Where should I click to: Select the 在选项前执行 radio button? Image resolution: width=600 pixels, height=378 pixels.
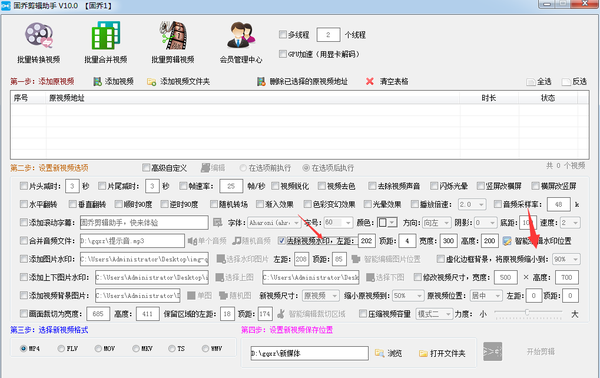243,168
